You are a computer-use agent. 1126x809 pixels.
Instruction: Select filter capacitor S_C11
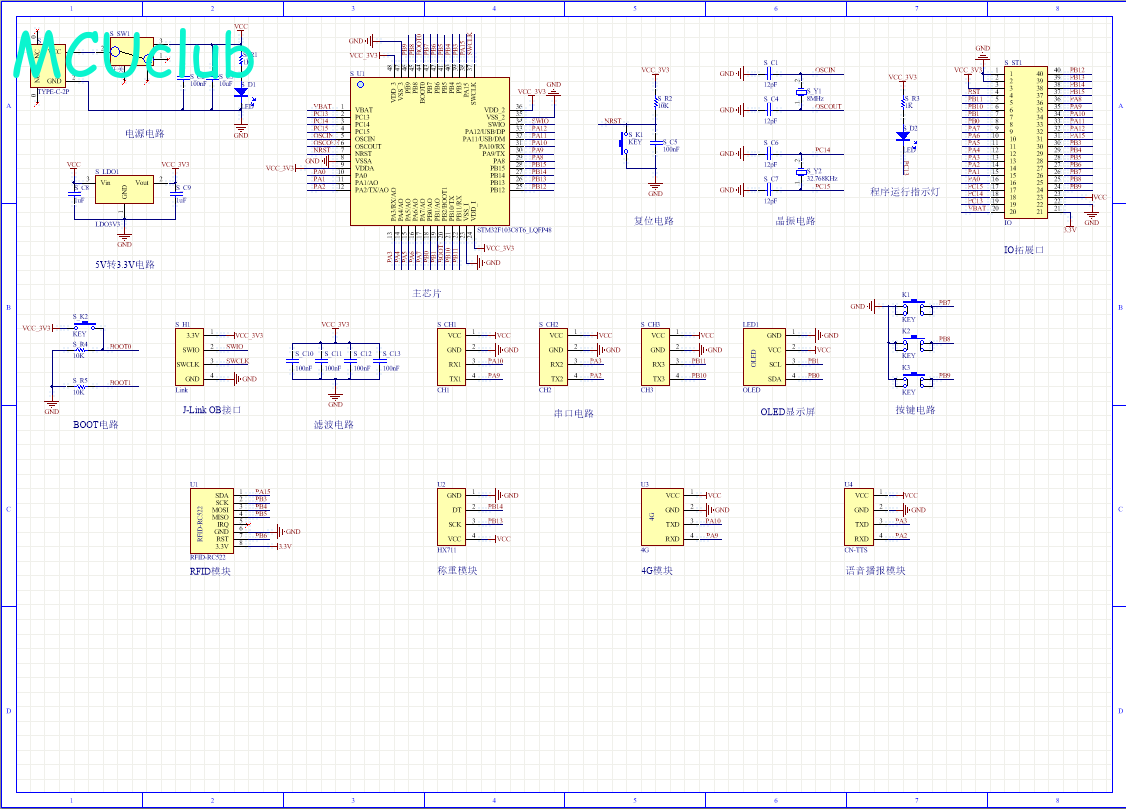tap(322, 360)
